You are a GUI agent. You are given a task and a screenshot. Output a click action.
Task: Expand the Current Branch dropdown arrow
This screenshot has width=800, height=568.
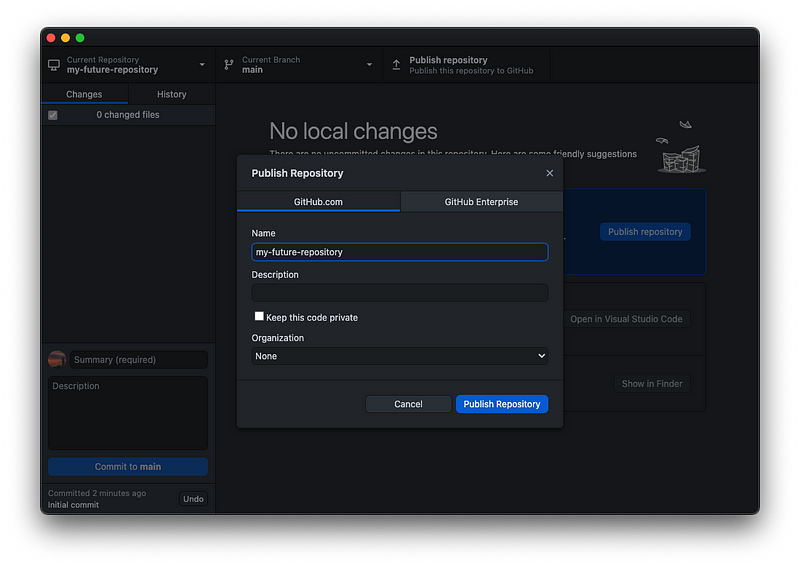click(369, 65)
